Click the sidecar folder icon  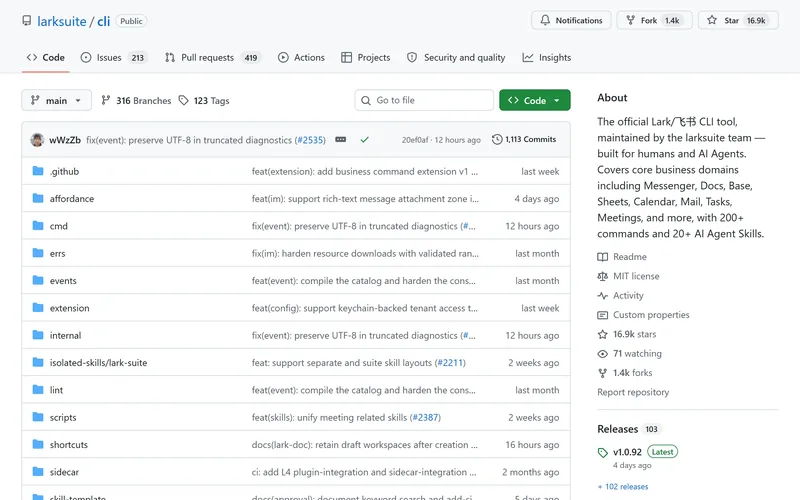pos(38,471)
